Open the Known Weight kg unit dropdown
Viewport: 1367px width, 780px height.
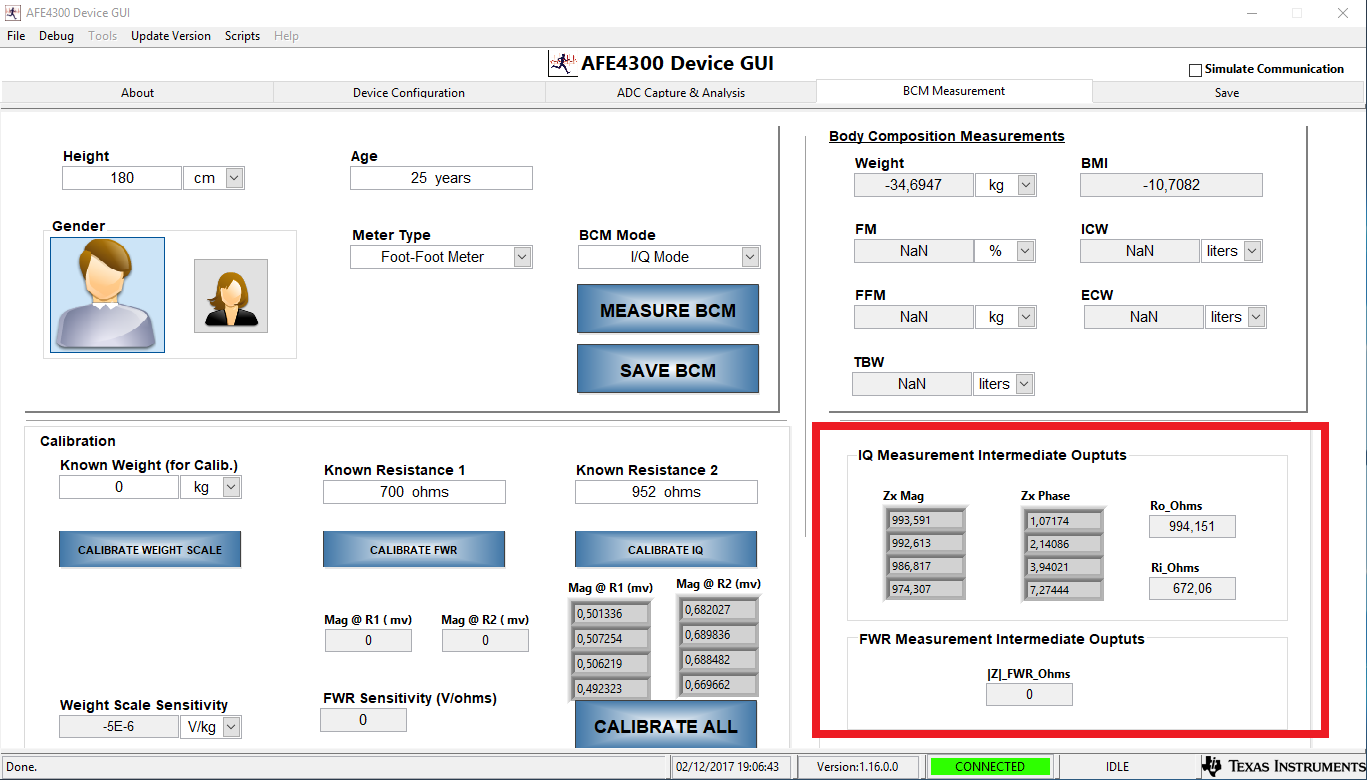(x=231, y=487)
